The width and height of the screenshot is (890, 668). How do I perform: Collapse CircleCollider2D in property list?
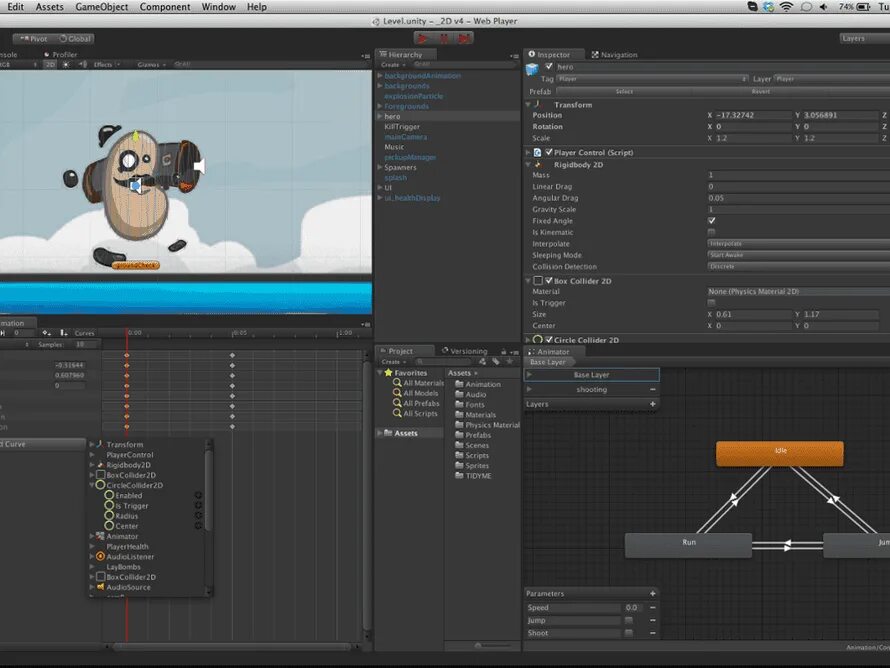click(92, 485)
